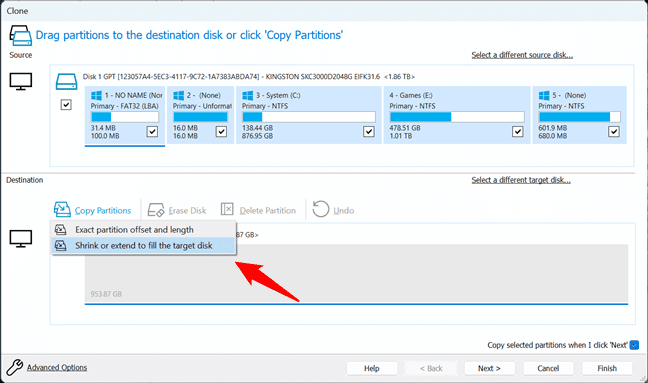The width and height of the screenshot is (648, 383).
Task: Click the Next button
Action: 489,368
